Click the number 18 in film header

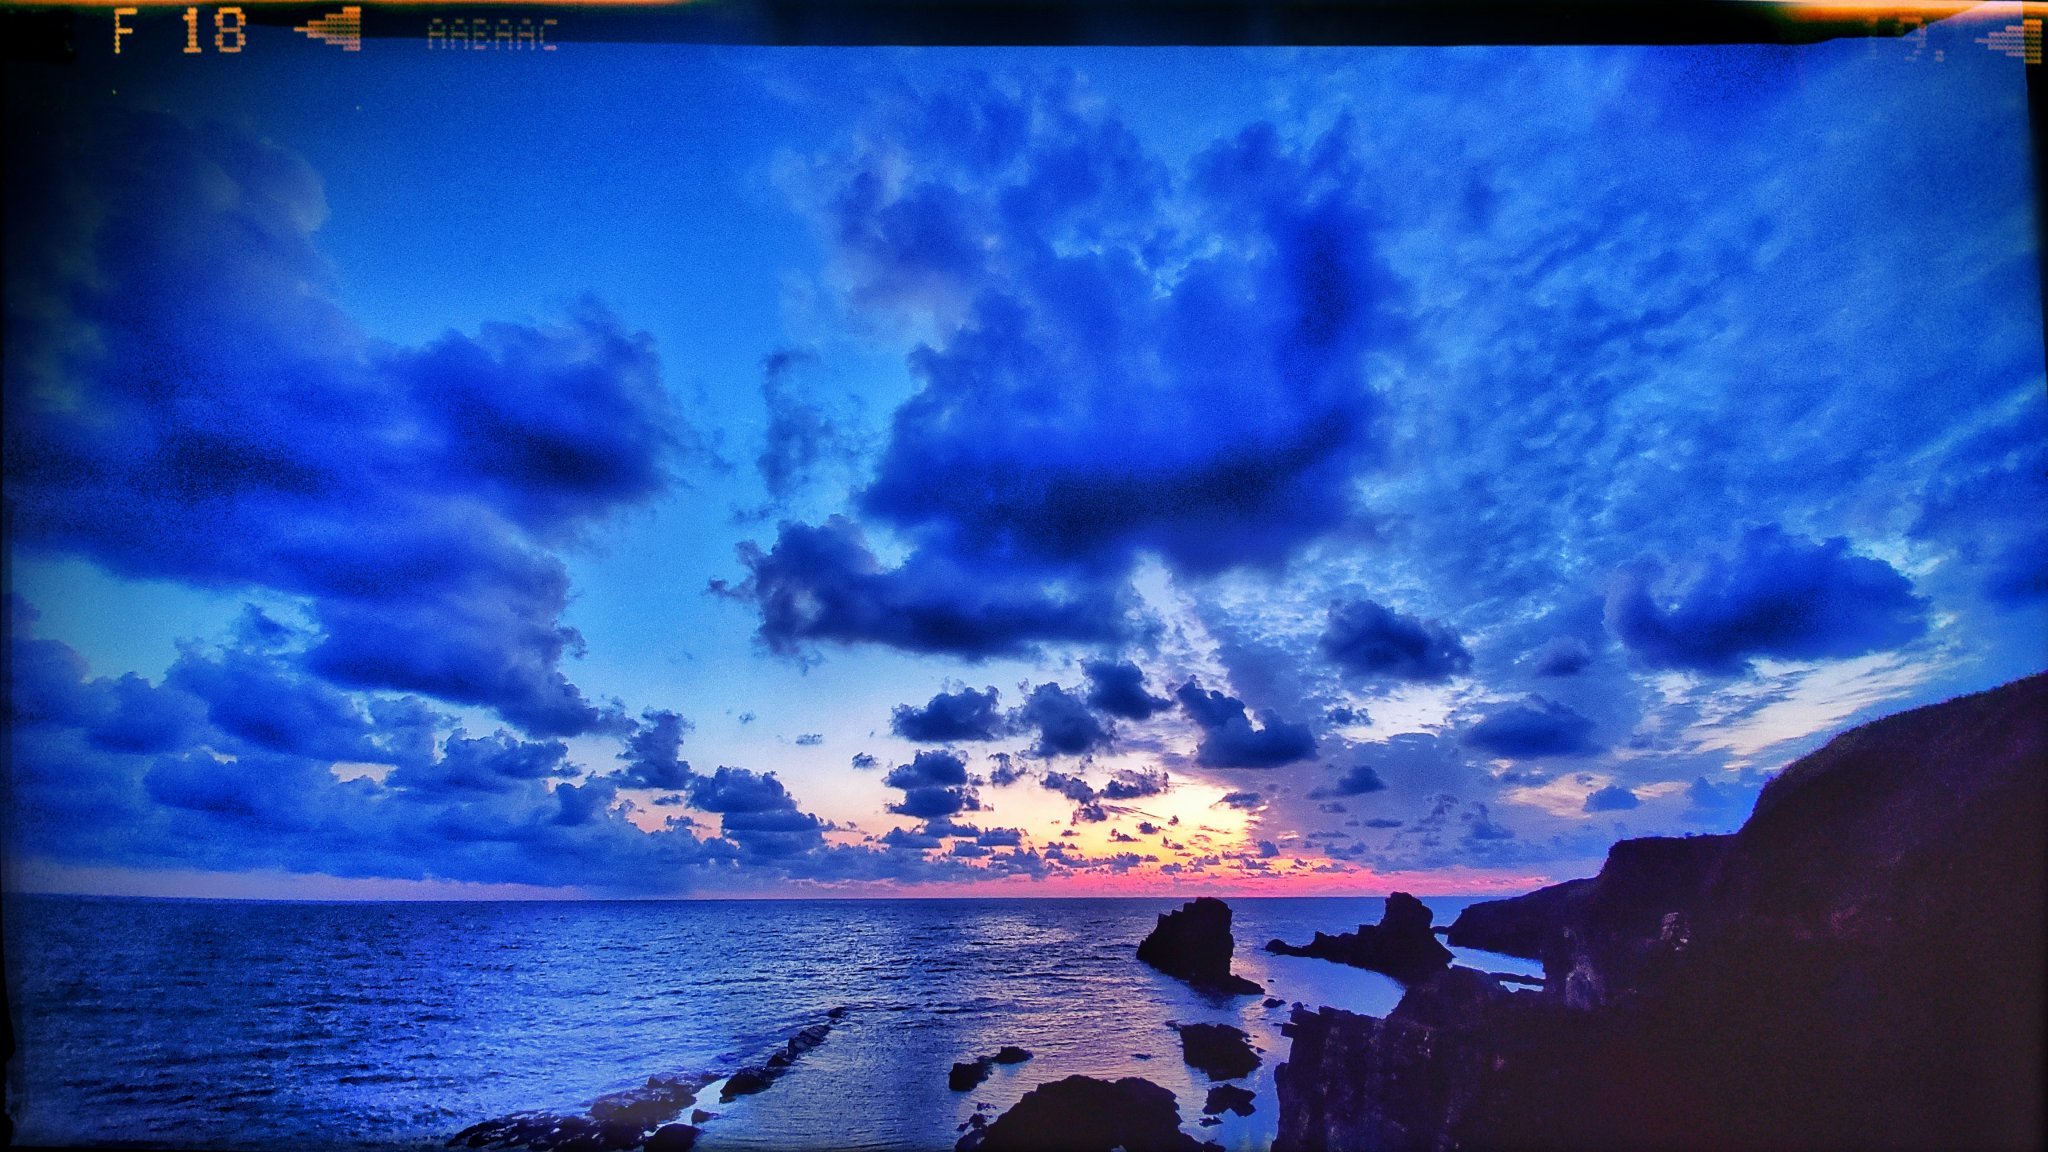(x=214, y=31)
